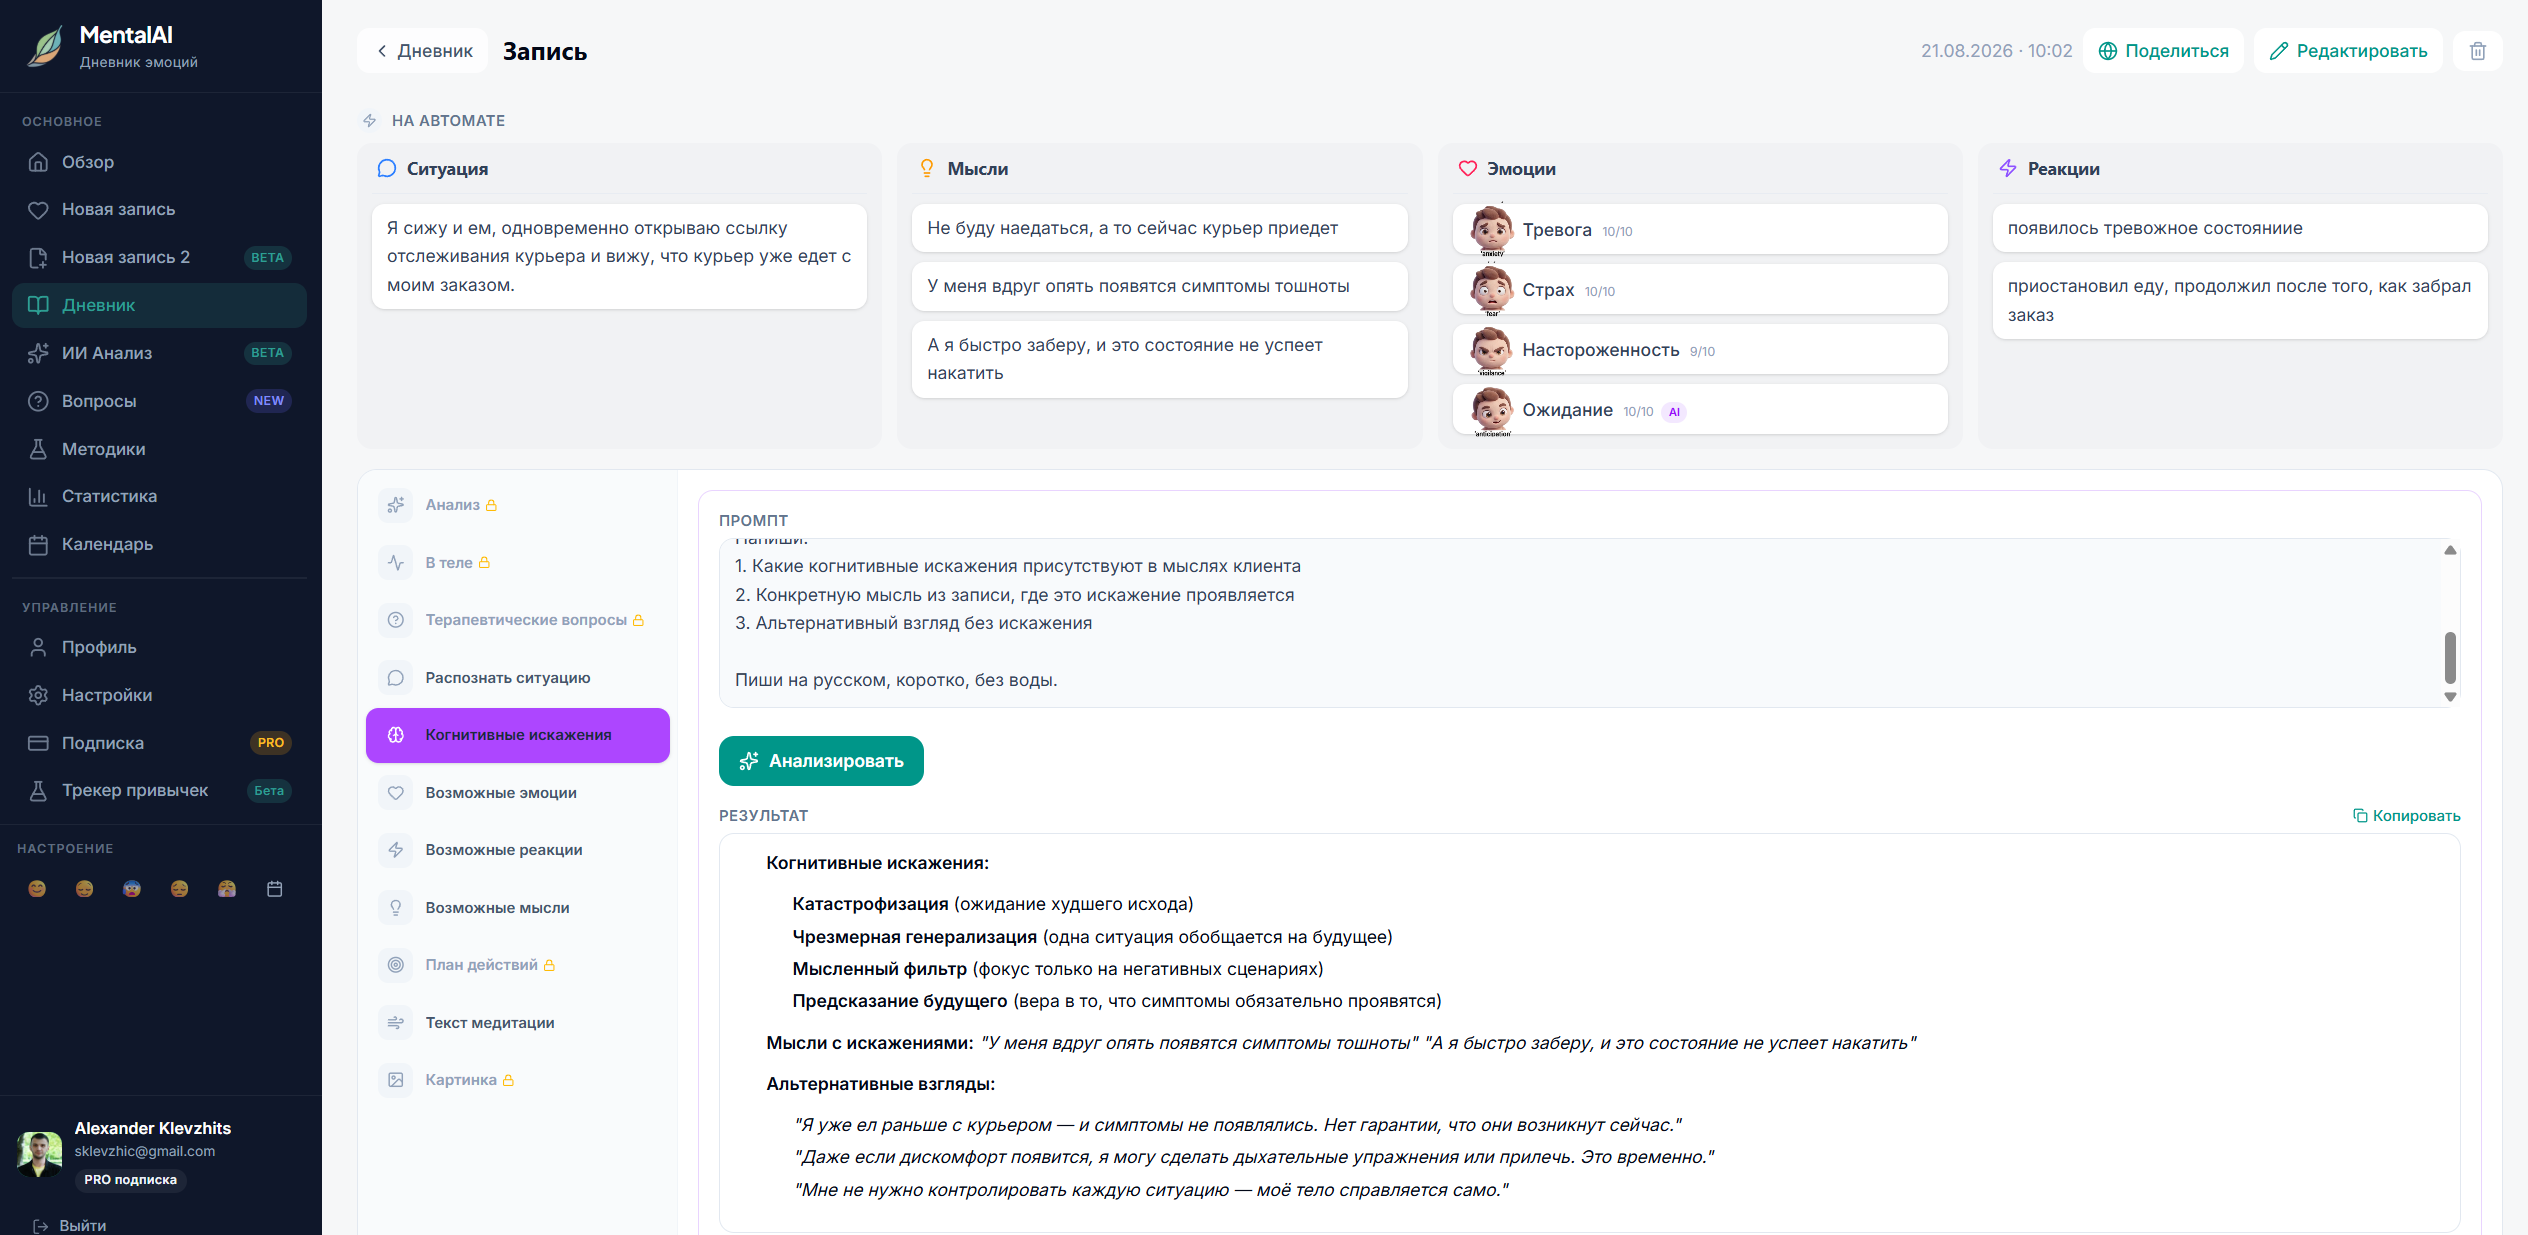Switch to Текст медитации tab
The image size is (2528, 1235).
click(x=518, y=1023)
